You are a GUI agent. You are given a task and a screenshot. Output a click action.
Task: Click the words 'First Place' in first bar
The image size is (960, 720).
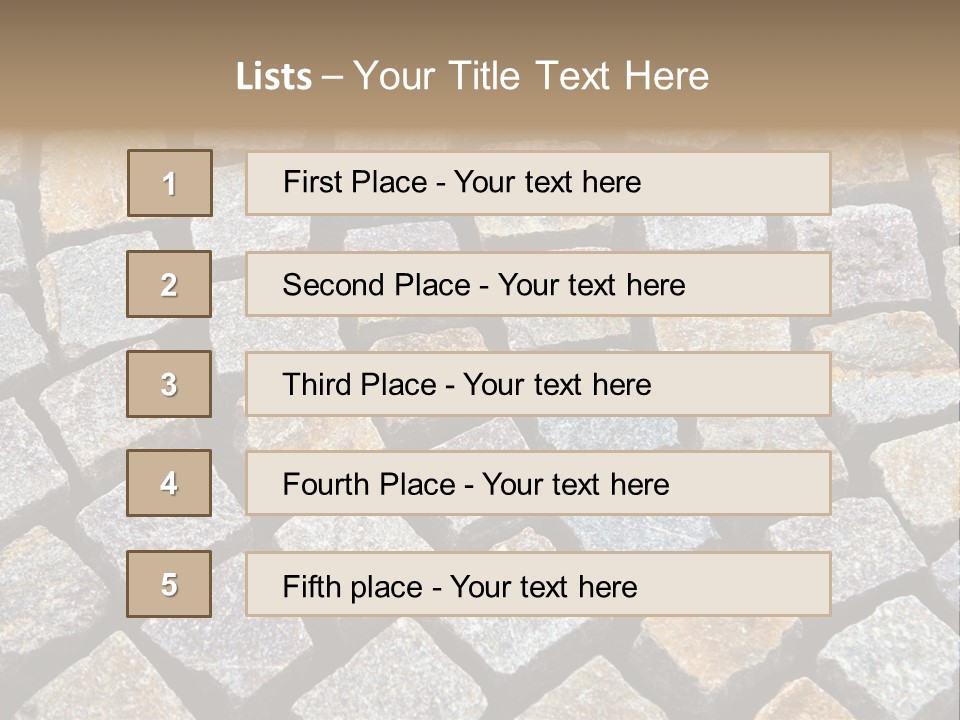(x=355, y=182)
